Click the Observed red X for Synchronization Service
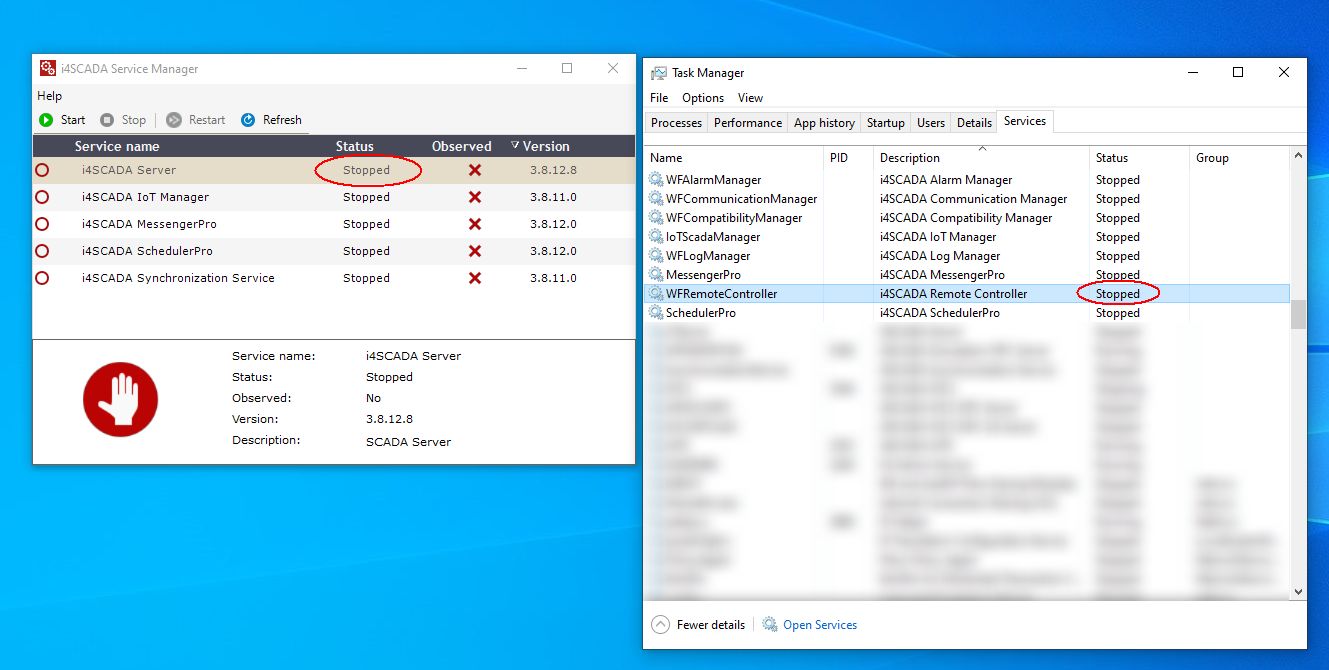 pyautogui.click(x=475, y=278)
